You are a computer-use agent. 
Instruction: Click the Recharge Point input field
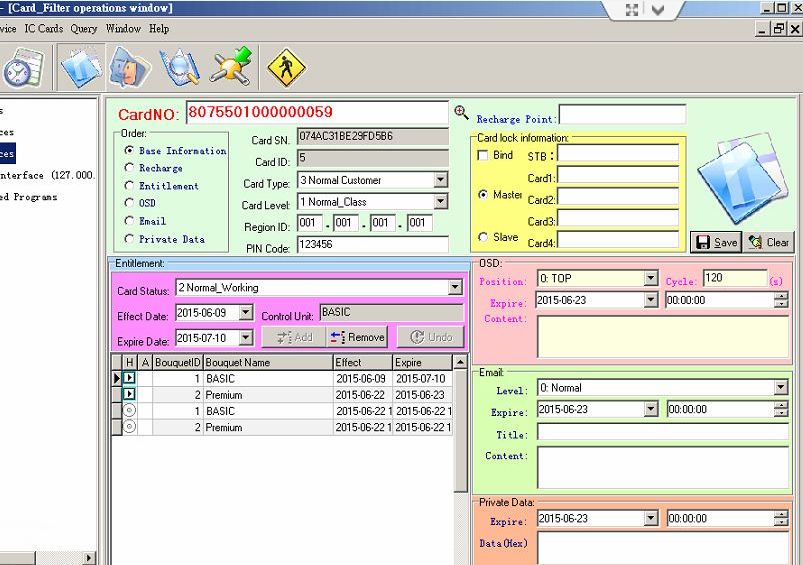[622, 115]
